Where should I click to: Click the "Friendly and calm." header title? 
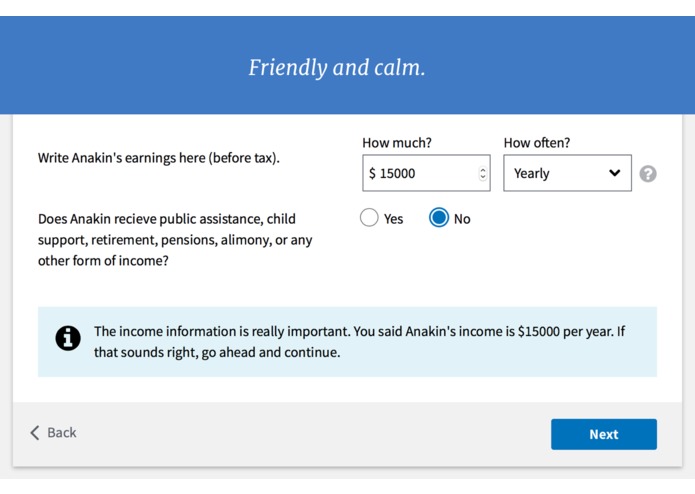tap(337, 68)
